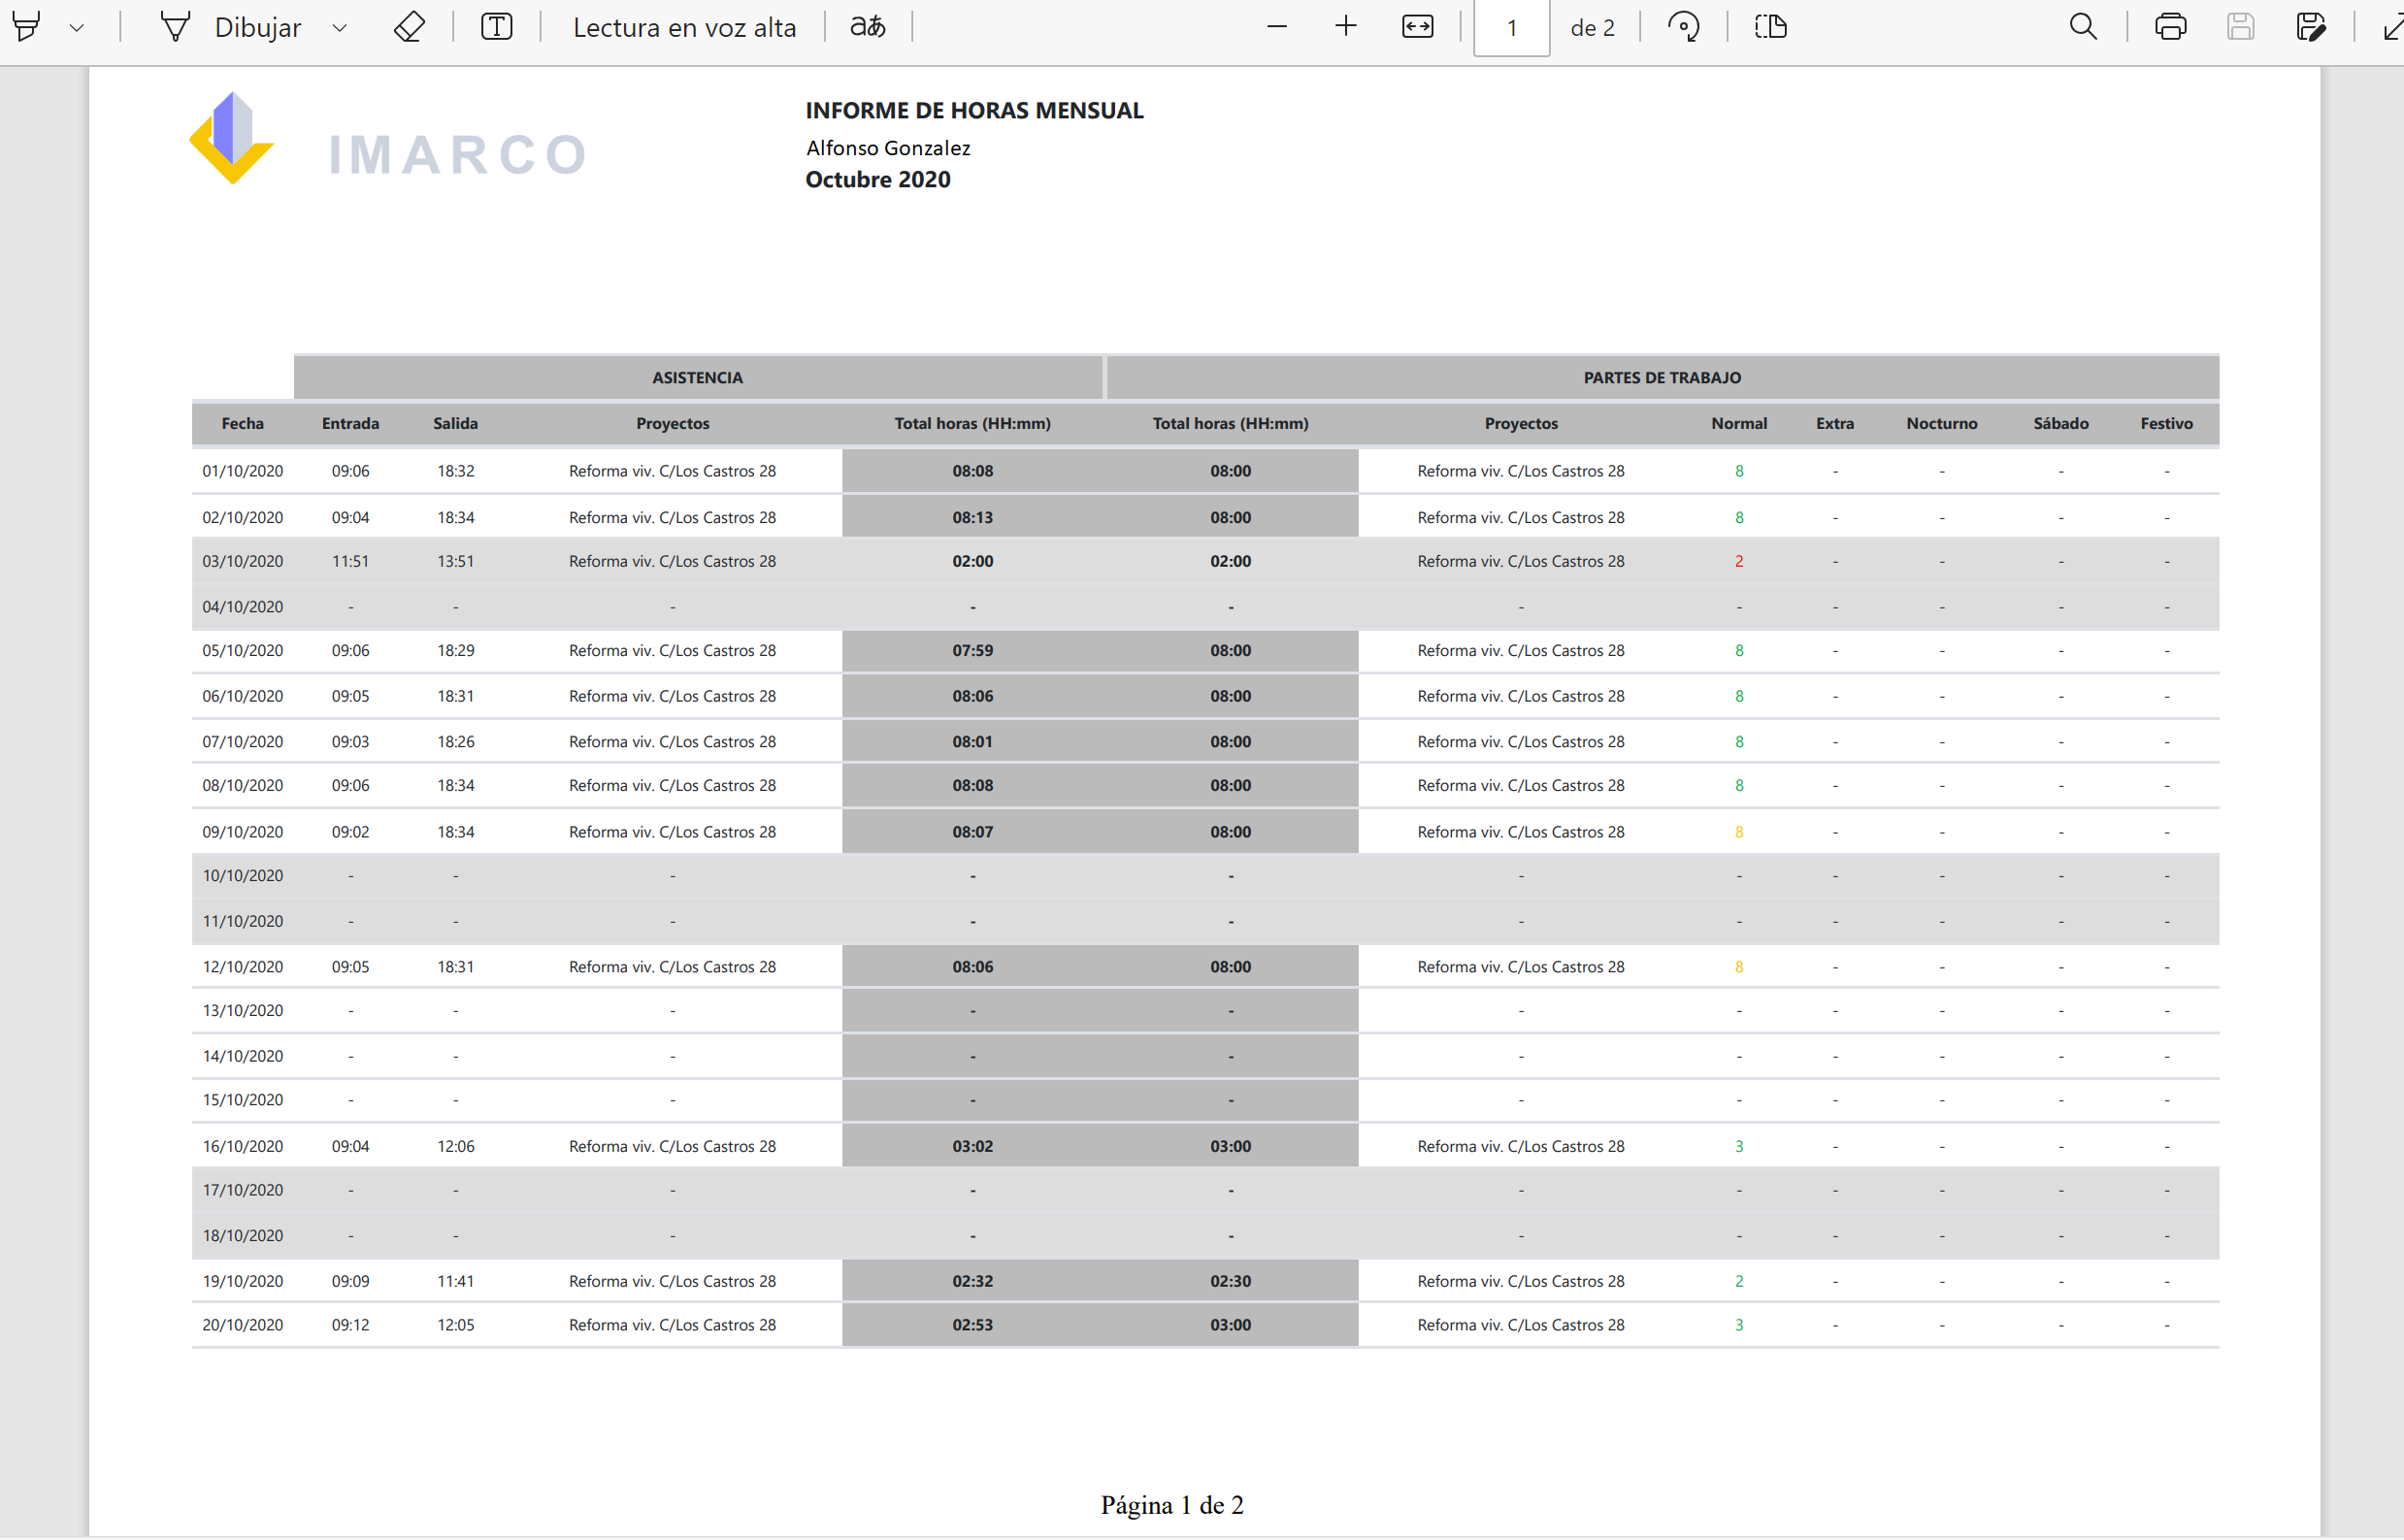This screenshot has width=2404, height=1540.
Task: Select the highlighter tool icon
Action: tap(27, 27)
